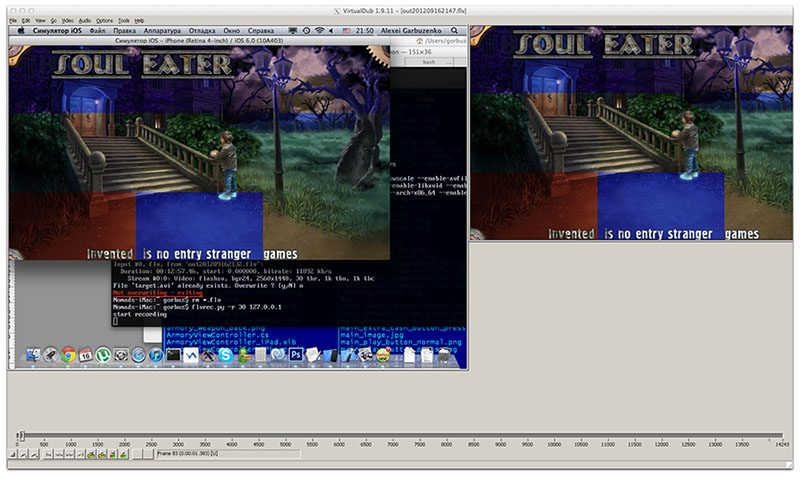Click the 'games' word in the output pane

[741, 234]
